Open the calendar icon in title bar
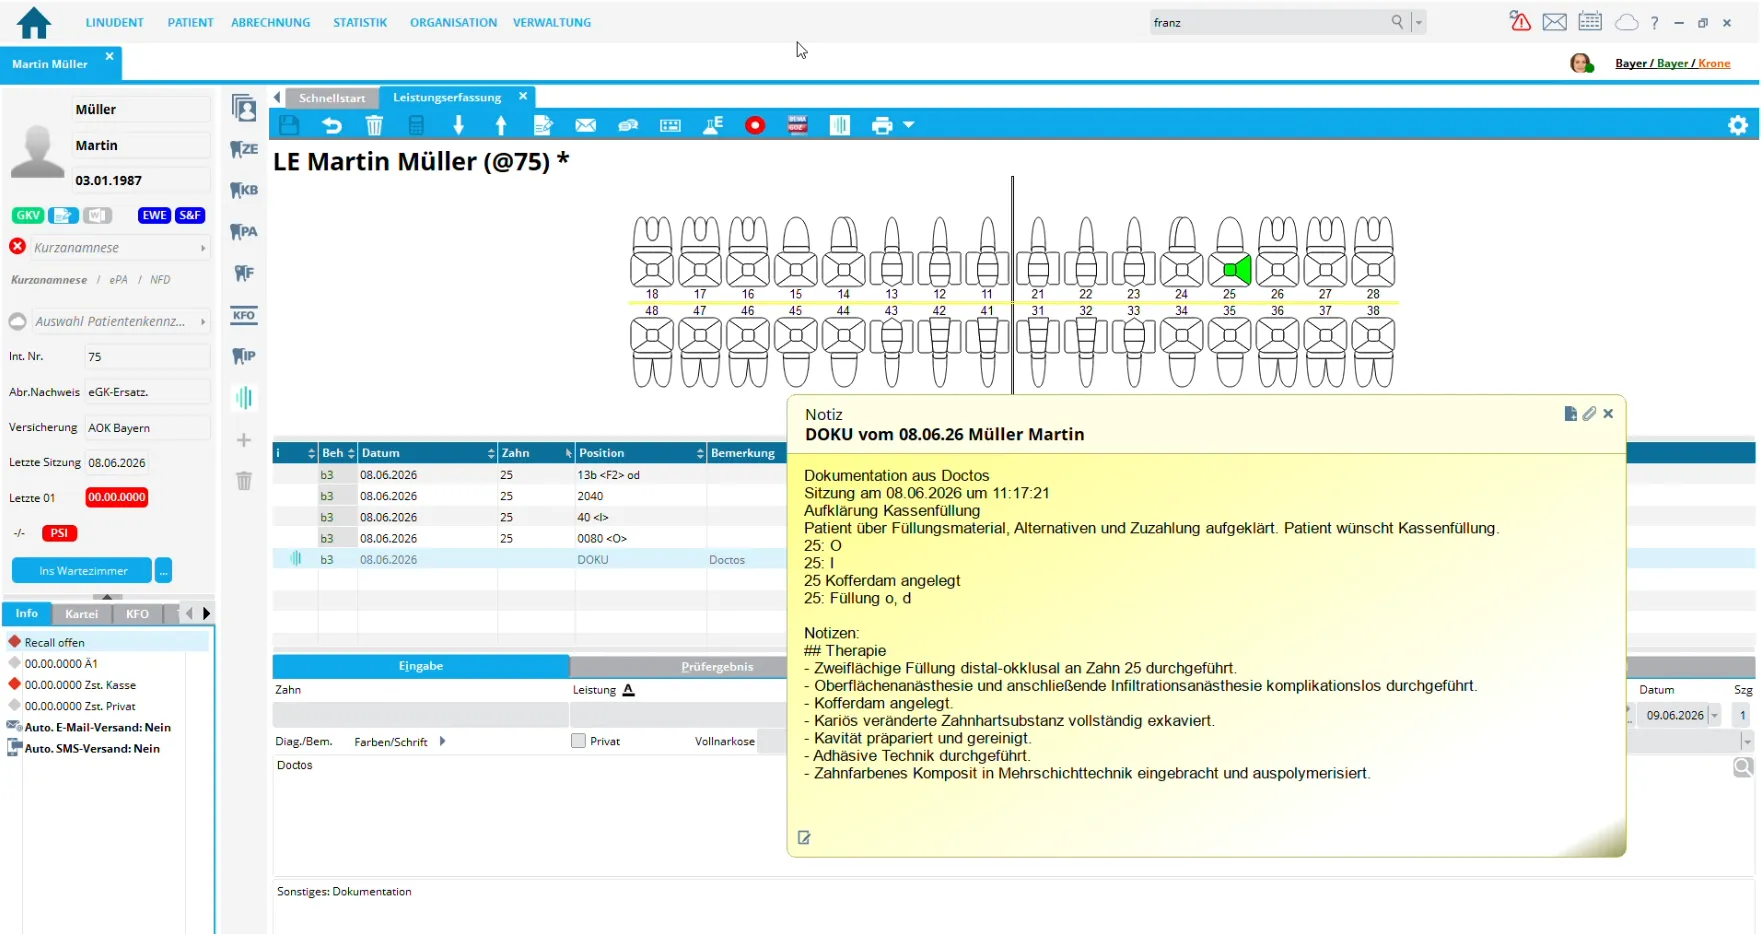 point(1590,21)
